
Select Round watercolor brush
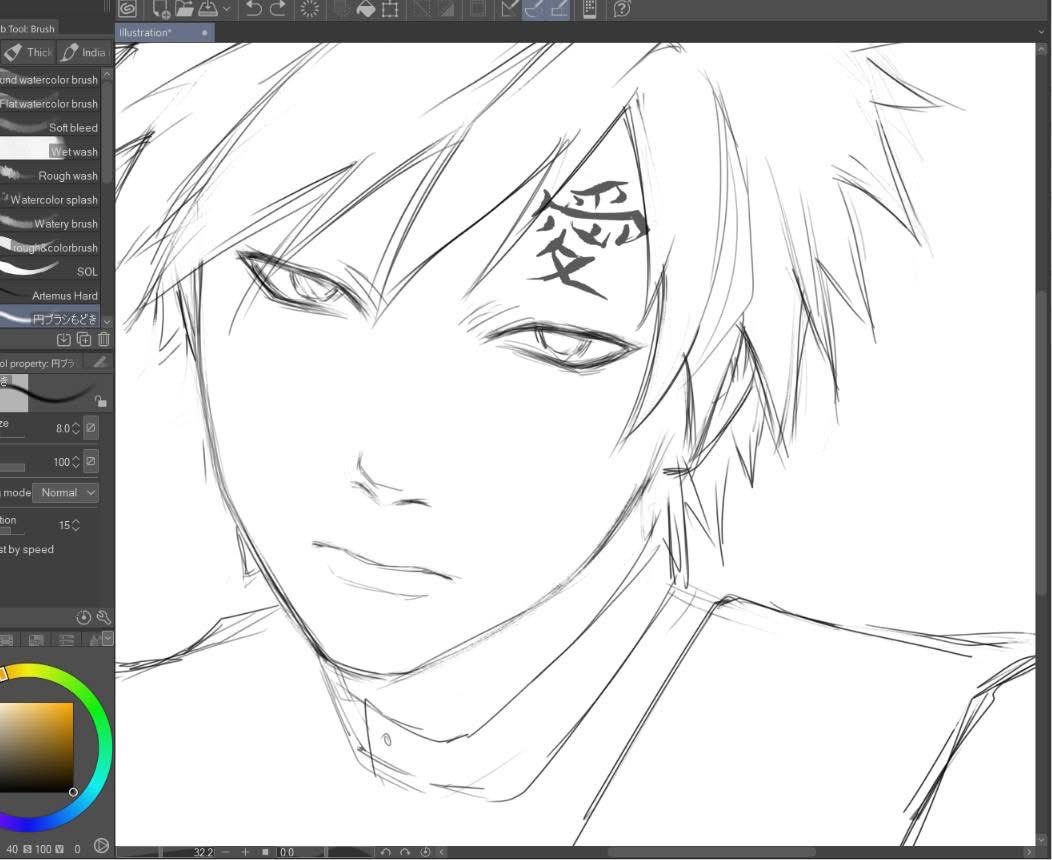pyautogui.click(x=50, y=79)
